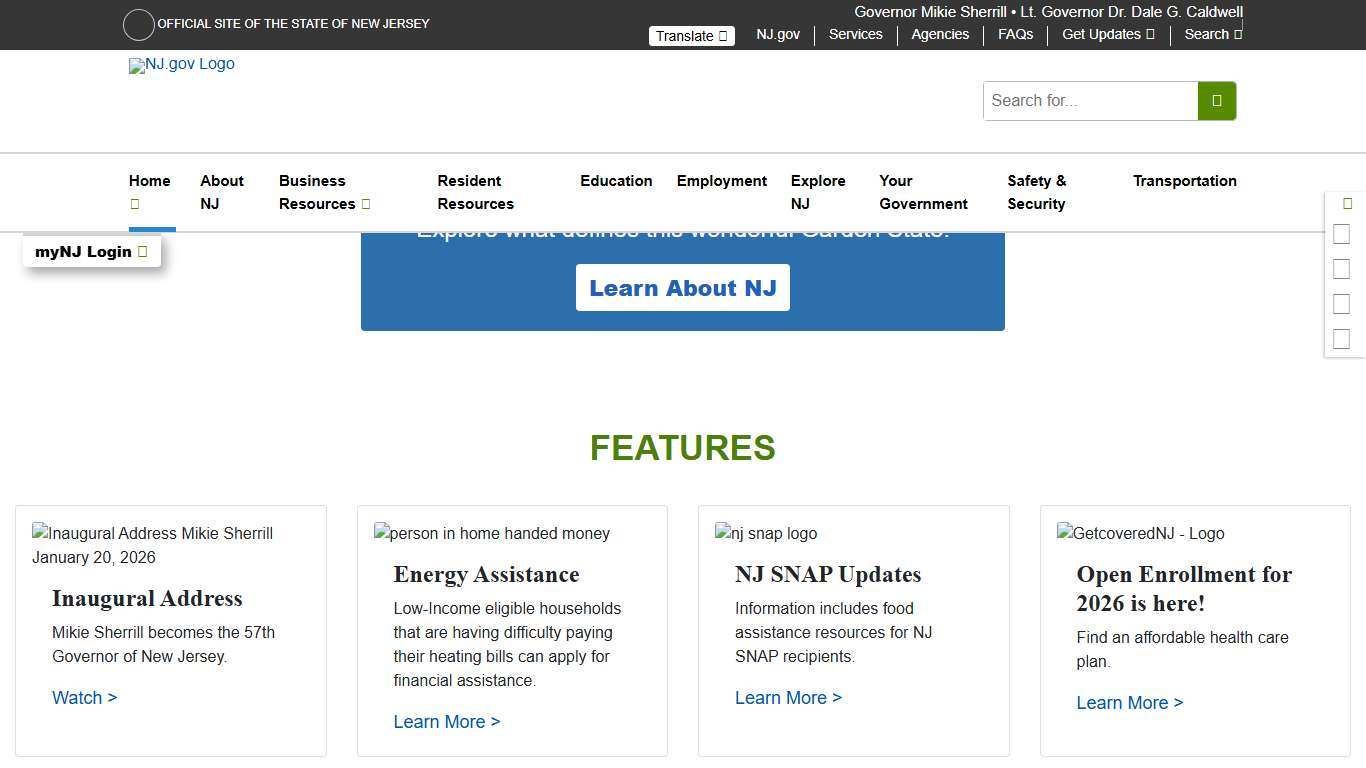Click the Get Updates icon in the utility bar

1149,34
